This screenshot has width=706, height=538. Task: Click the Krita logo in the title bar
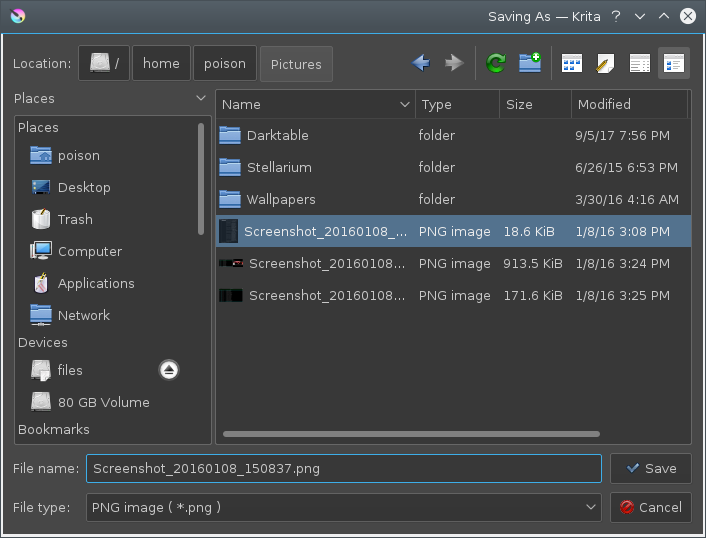pos(18,16)
